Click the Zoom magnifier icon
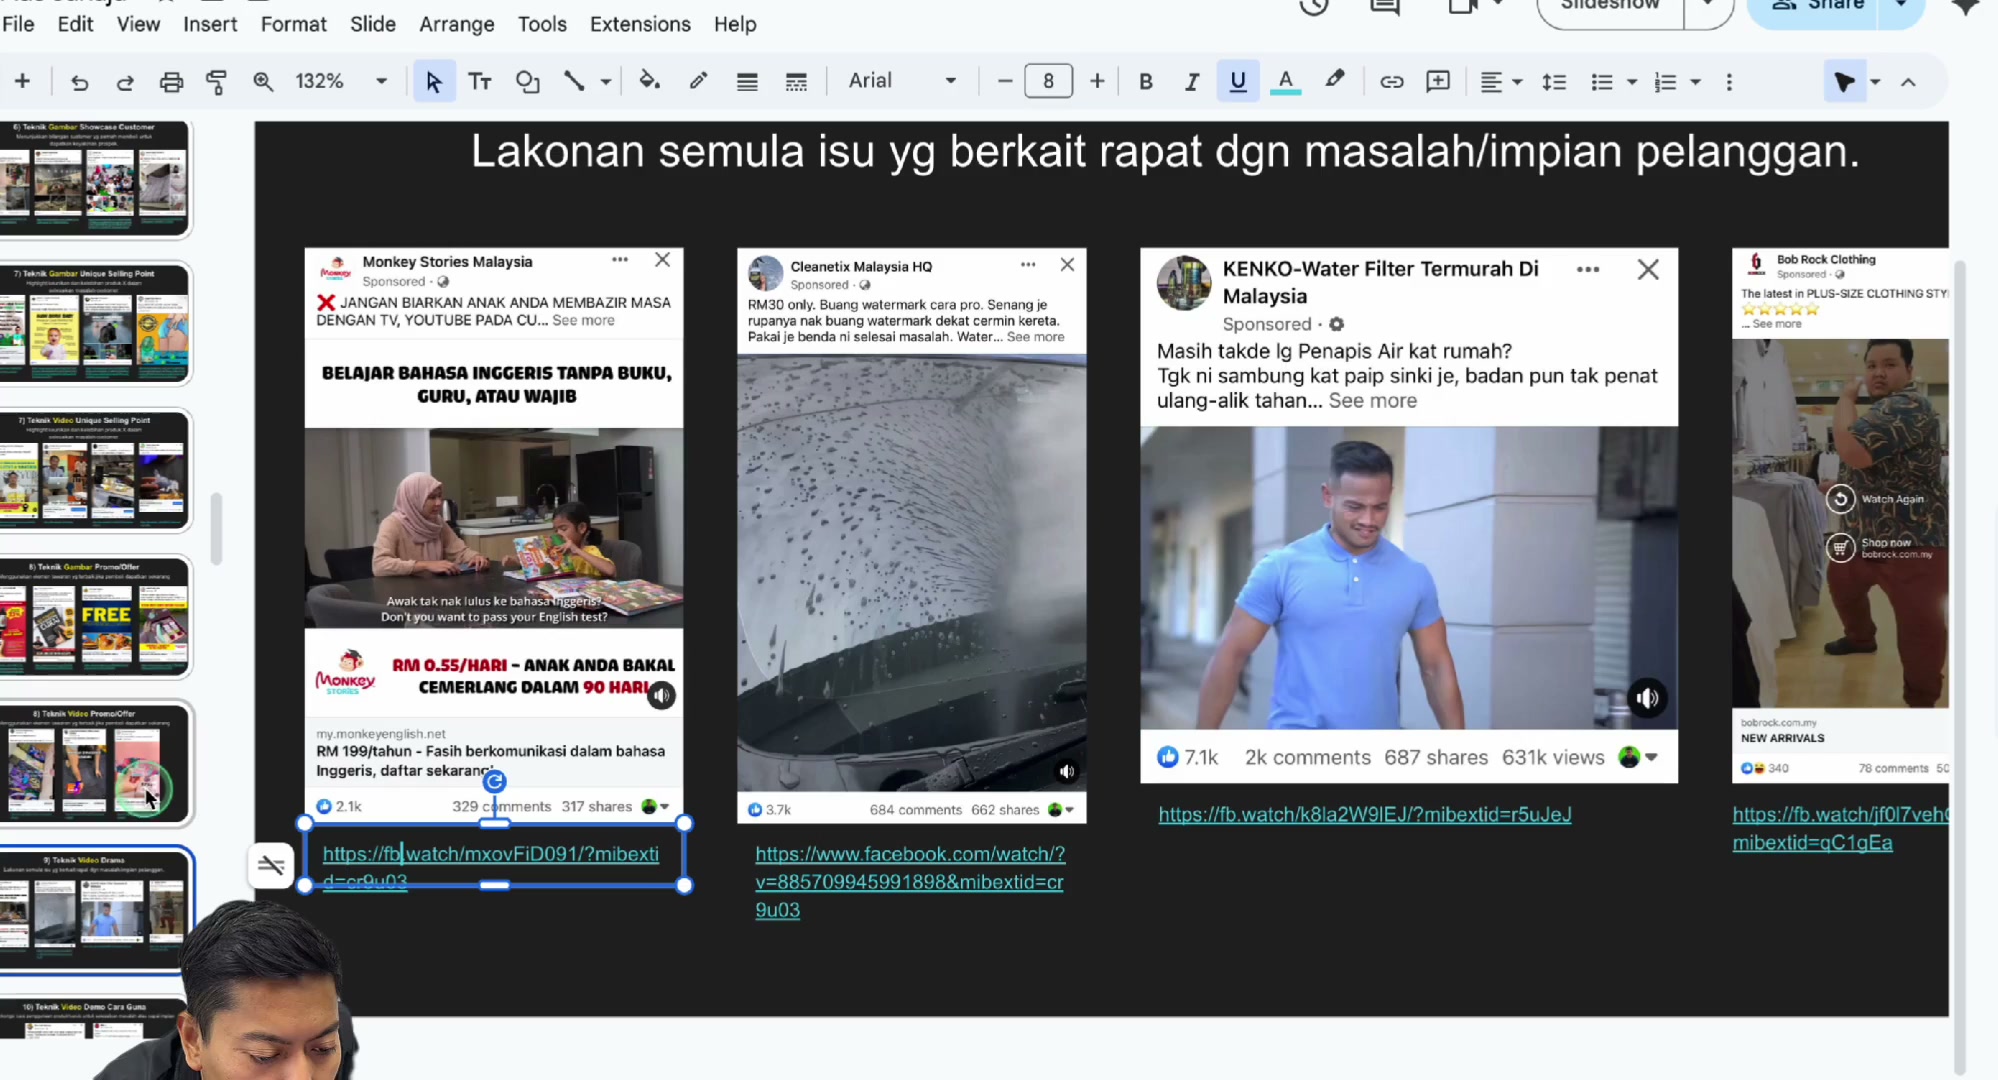Screen dimensions: 1998x1080 tap(263, 82)
